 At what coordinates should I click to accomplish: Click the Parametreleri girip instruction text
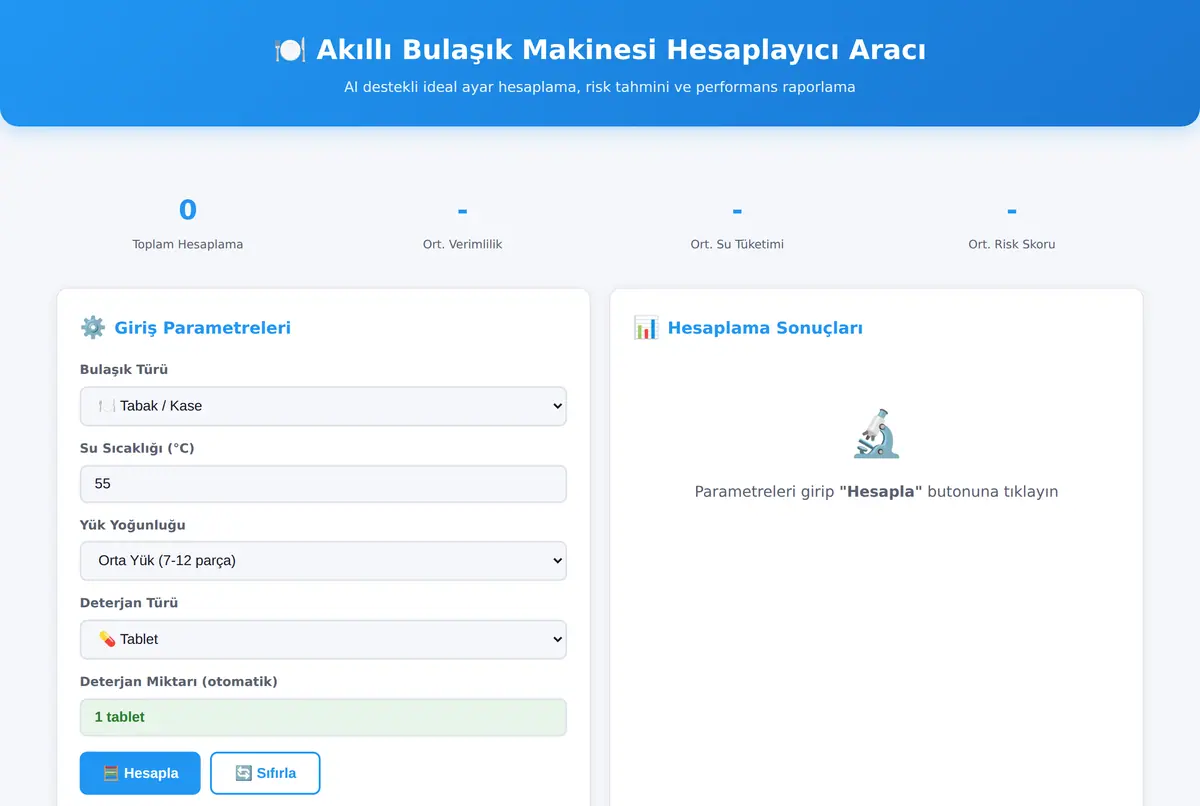pyautogui.click(x=876, y=492)
